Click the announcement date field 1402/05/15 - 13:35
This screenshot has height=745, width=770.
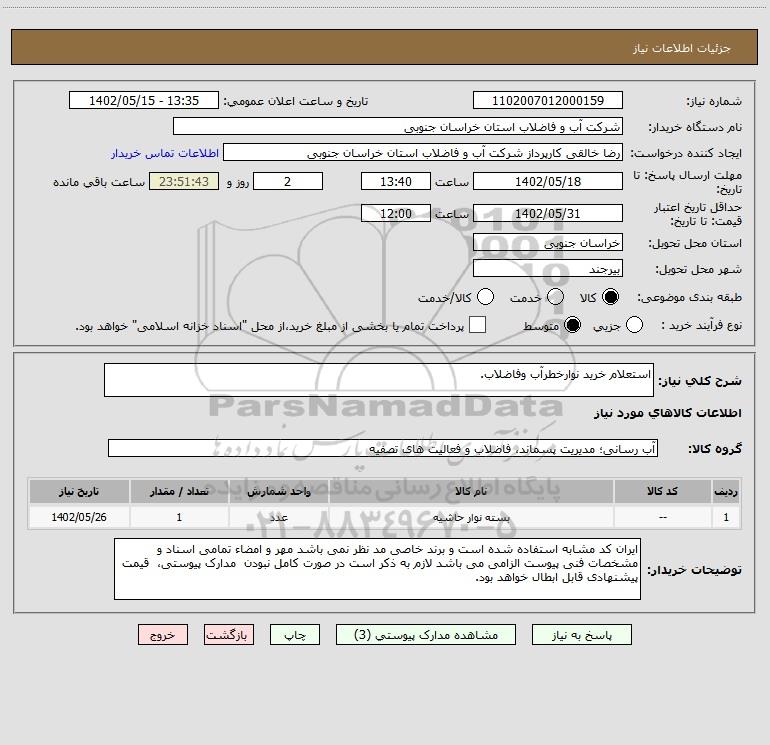pos(144,100)
